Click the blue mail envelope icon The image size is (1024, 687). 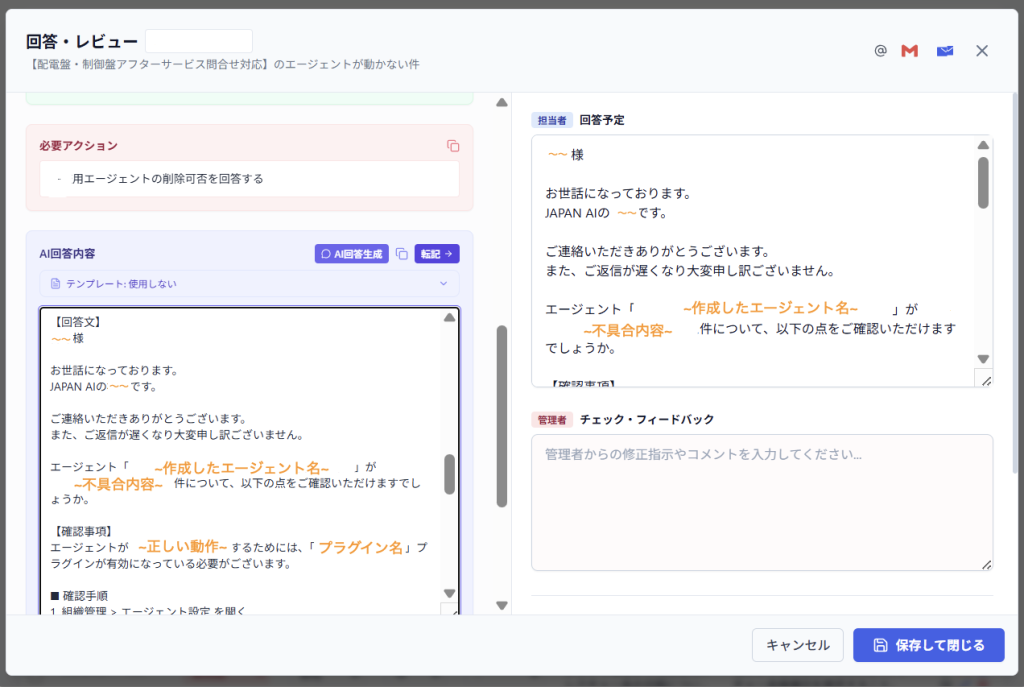pos(944,51)
